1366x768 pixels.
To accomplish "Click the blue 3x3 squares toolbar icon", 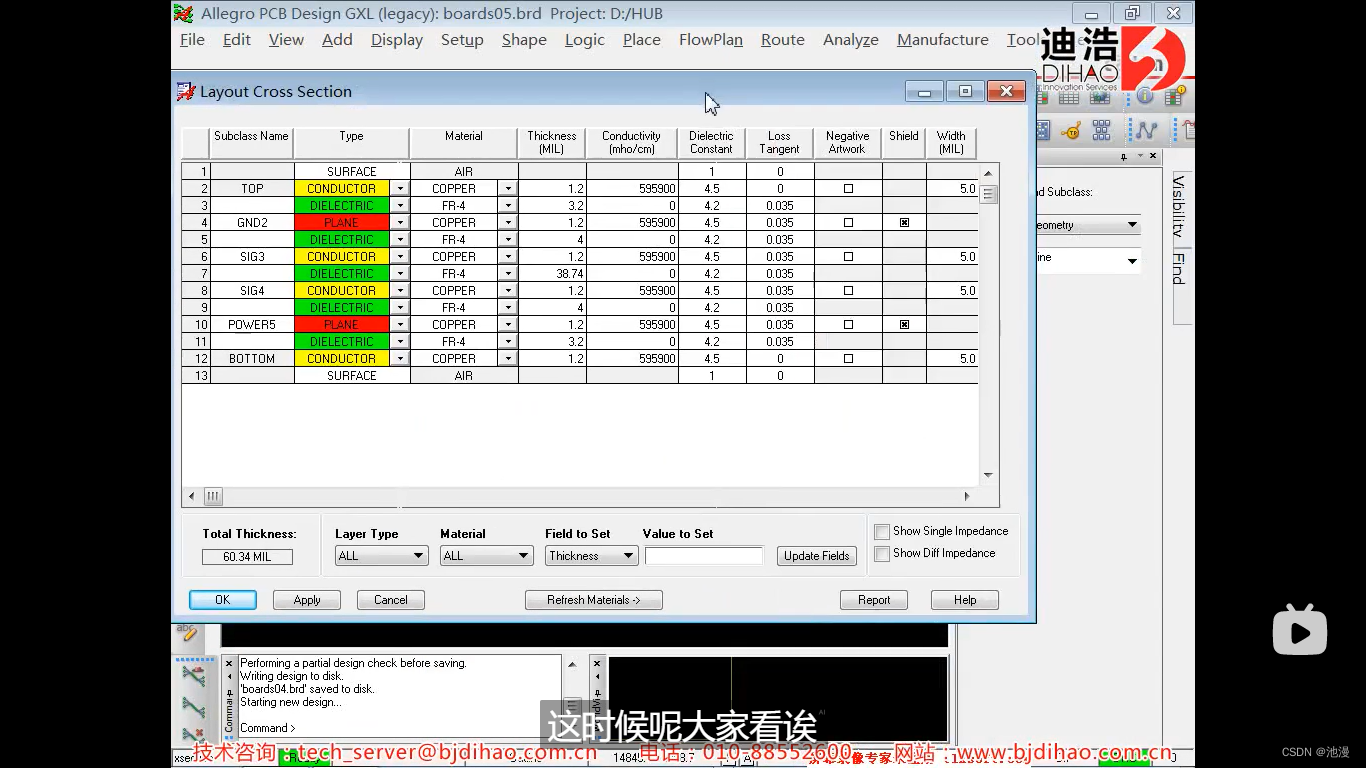I will 1102,131.
